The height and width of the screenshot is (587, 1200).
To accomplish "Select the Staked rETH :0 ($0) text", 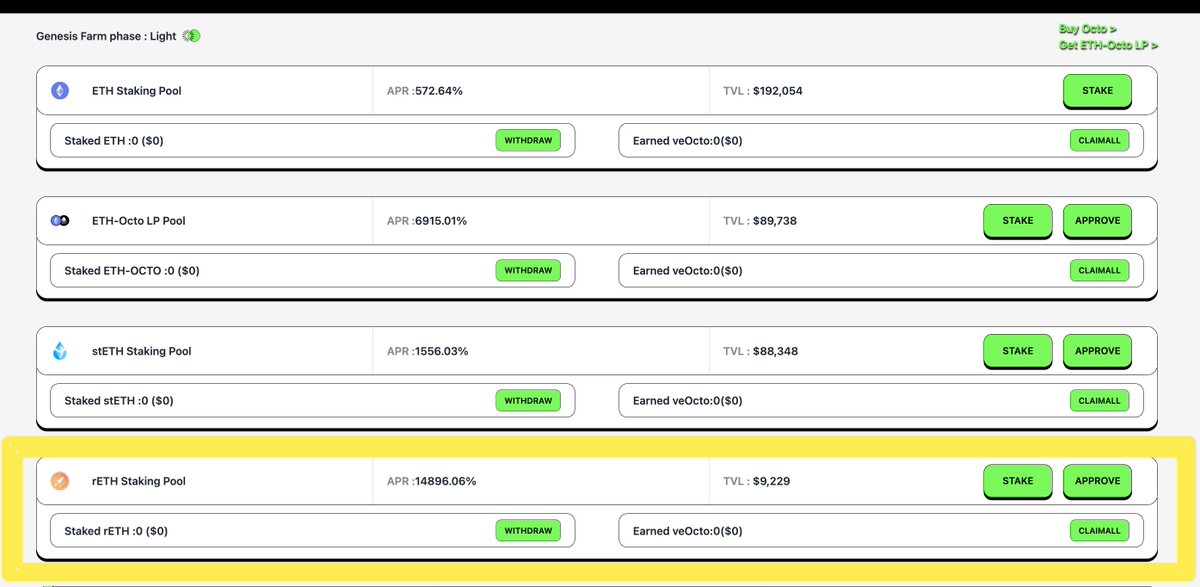I will (x=116, y=531).
